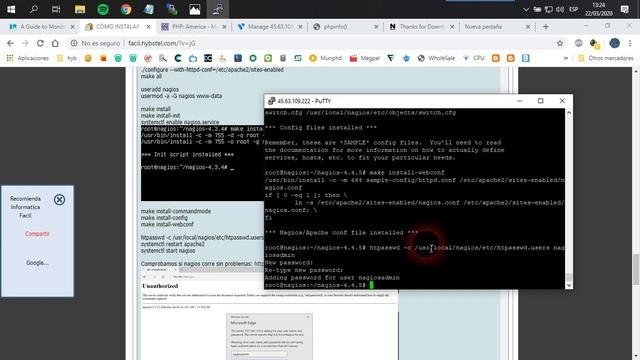
Task: Click the 'systemctl restart apache2' line on the page
Action: click(x=173, y=244)
